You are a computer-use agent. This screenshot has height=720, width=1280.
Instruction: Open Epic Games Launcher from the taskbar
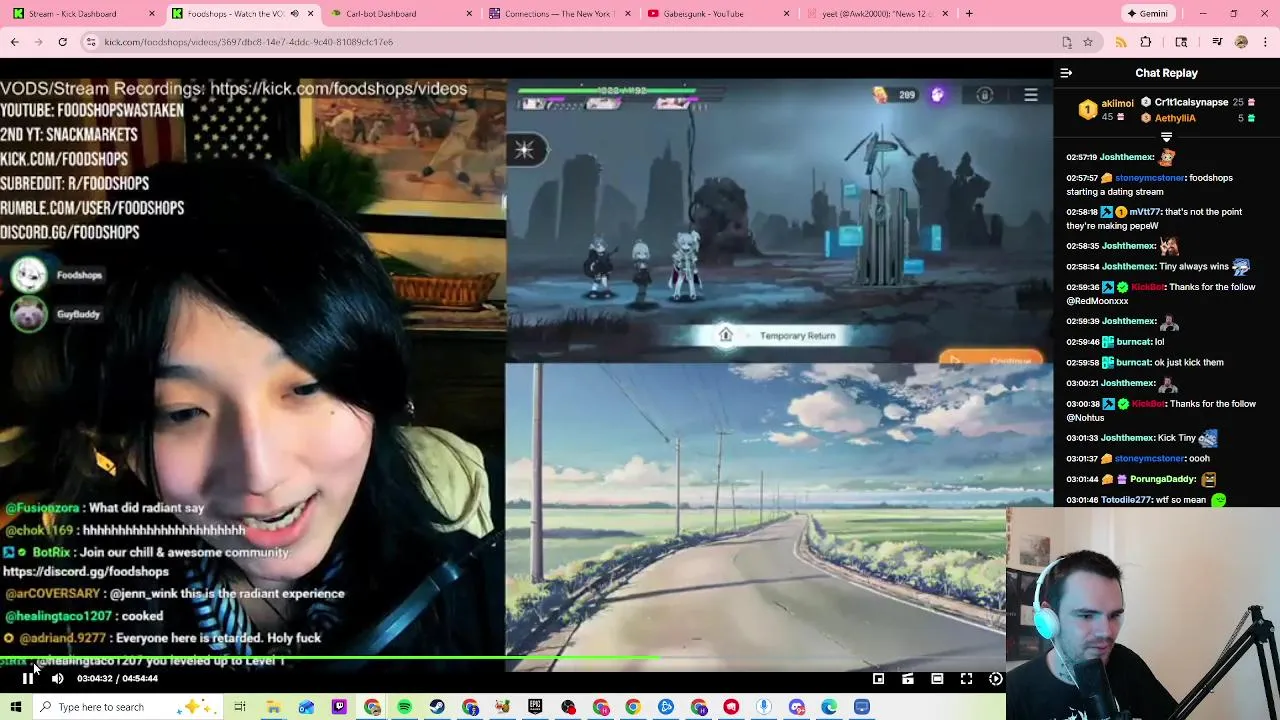(x=535, y=707)
